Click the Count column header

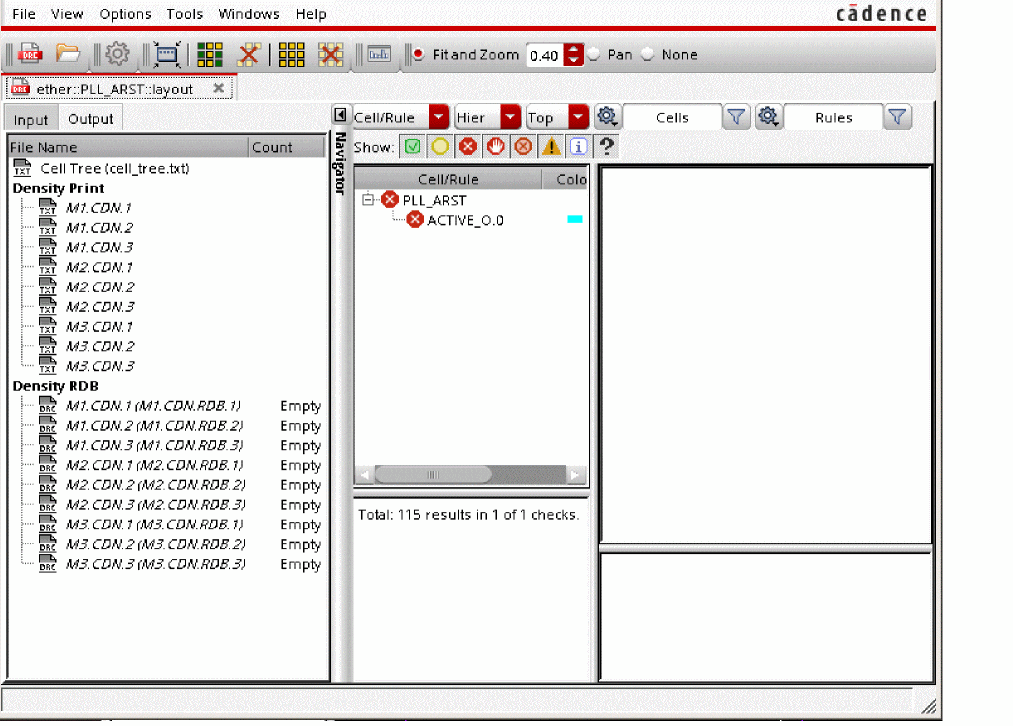tap(286, 147)
